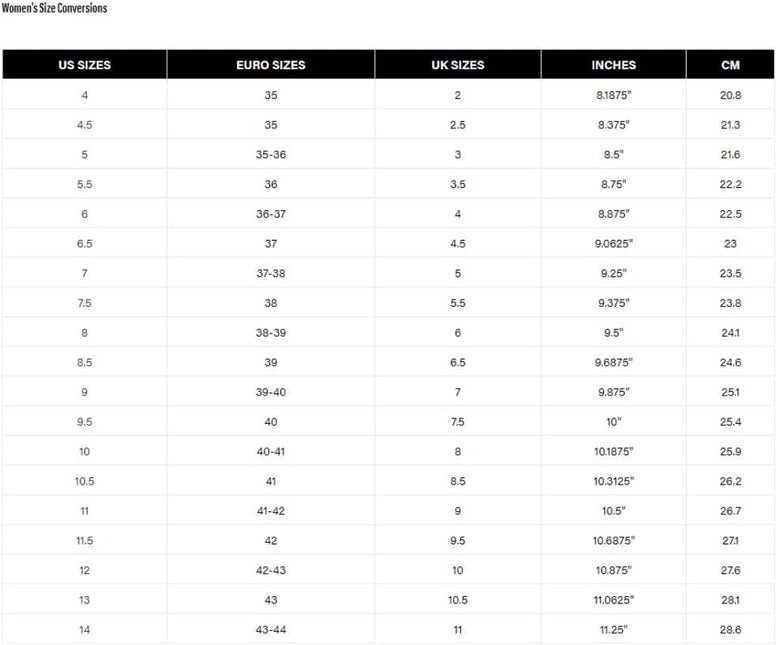Click the 9.6875" inches cell

click(614, 362)
